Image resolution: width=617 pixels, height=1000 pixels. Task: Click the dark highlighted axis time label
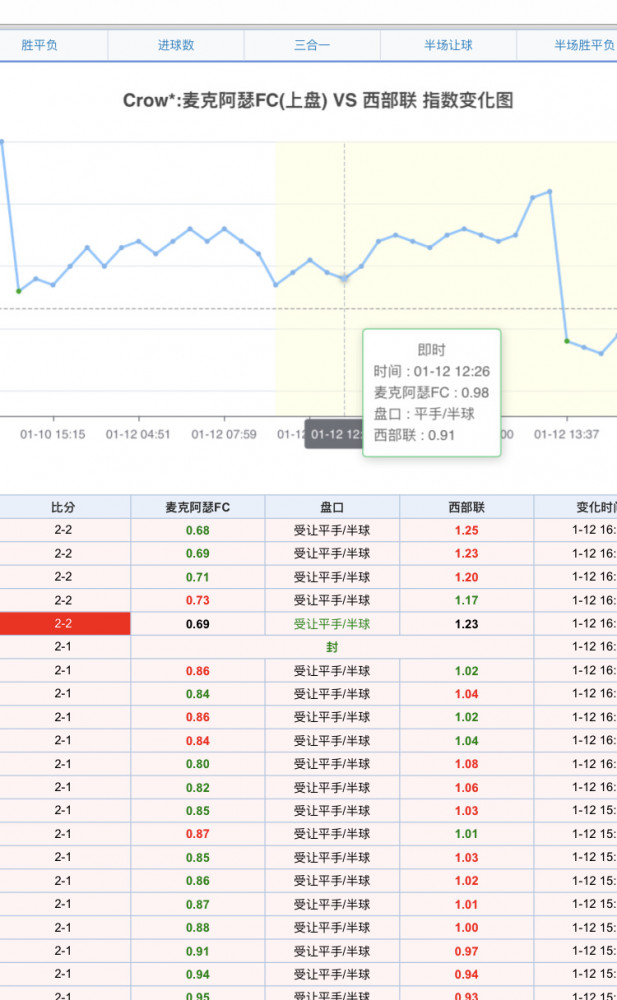click(334, 434)
